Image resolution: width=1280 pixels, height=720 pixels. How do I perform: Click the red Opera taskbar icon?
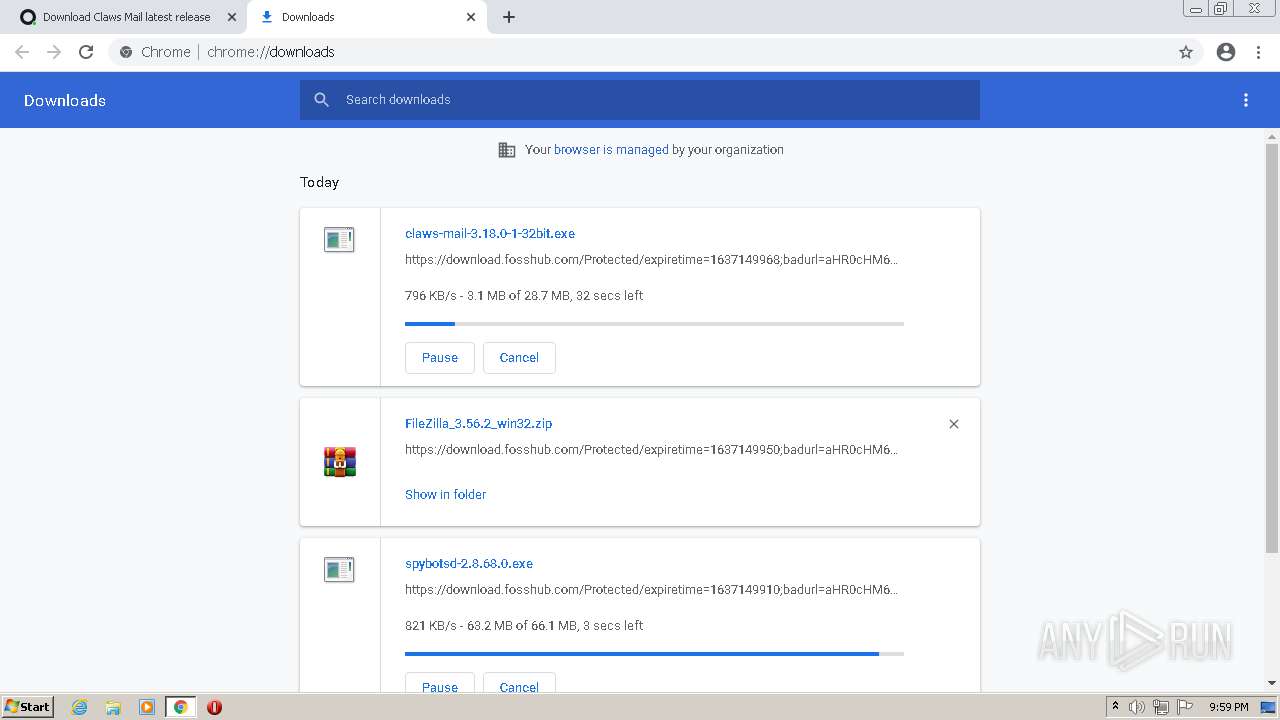point(214,707)
